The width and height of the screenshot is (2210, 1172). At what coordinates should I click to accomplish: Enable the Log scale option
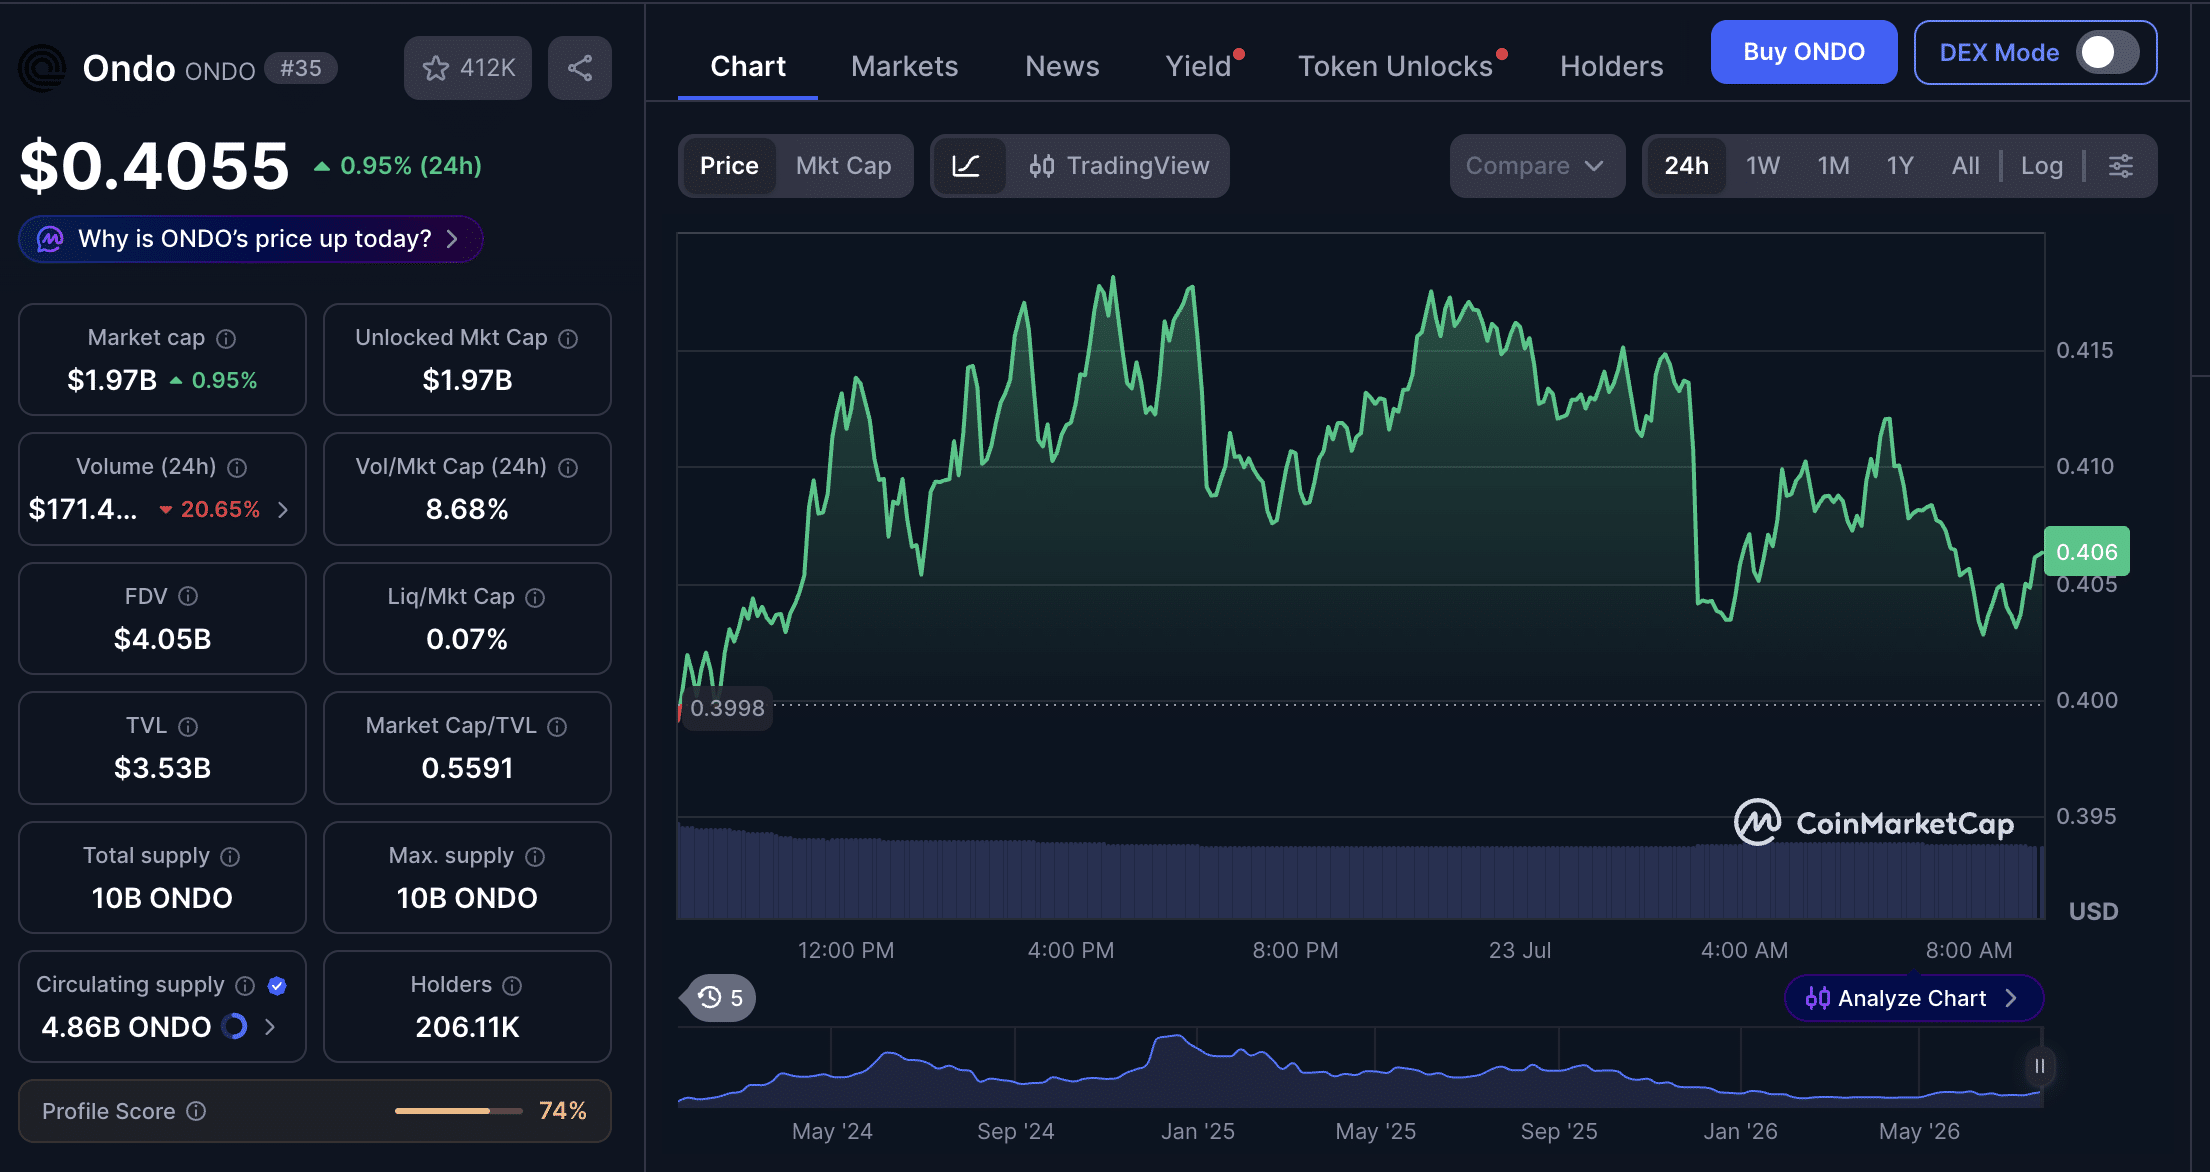pyautogui.click(x=2041, y=166)
